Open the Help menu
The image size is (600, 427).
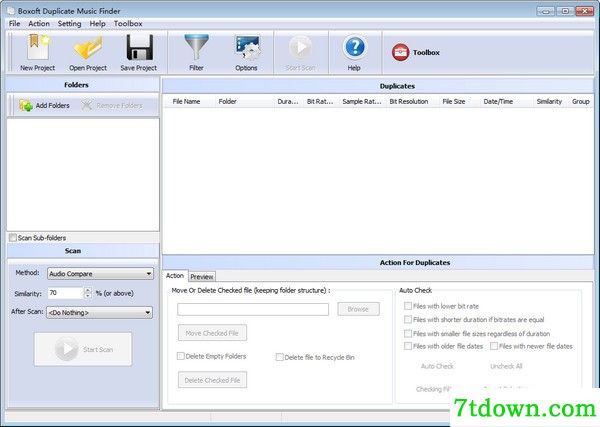tap(97, 23)
